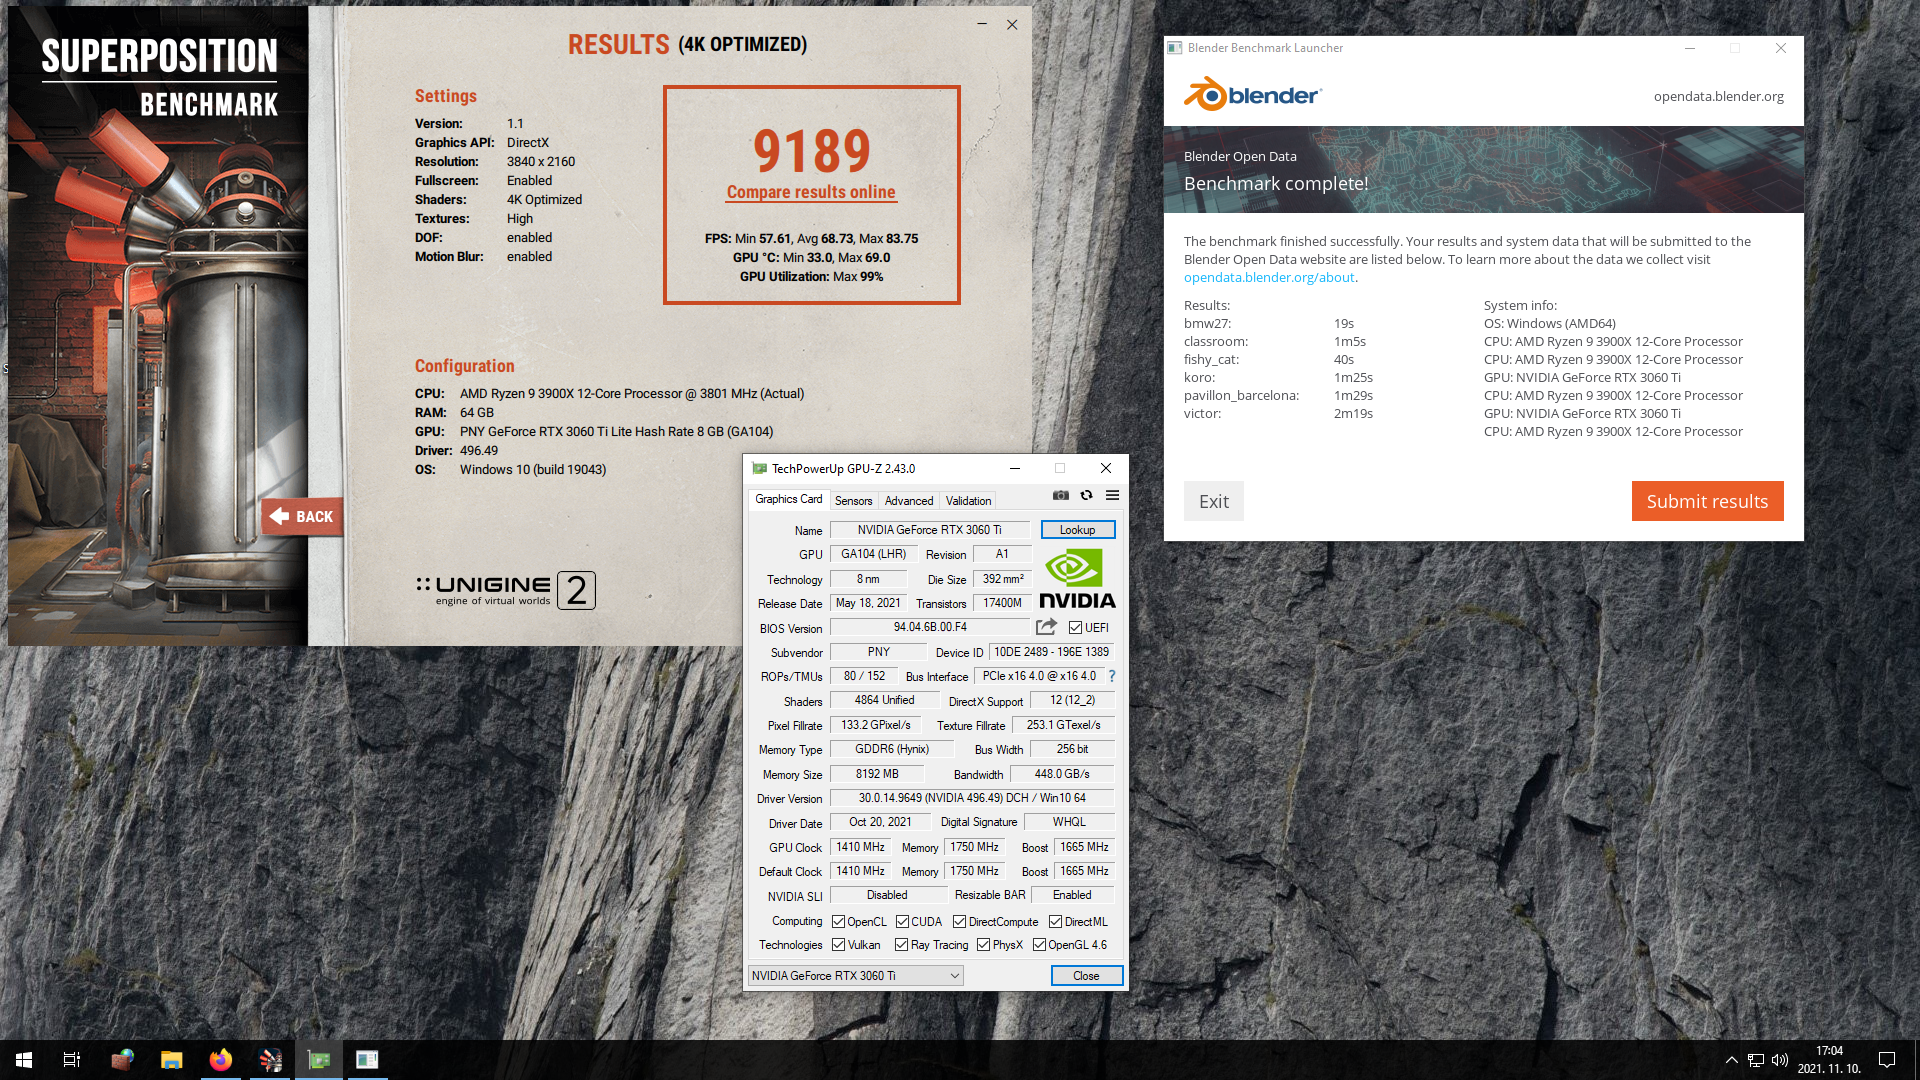Click the Bus Interface question mark
Screen dimensions: 1920x1080
[x=1112, y=676]
